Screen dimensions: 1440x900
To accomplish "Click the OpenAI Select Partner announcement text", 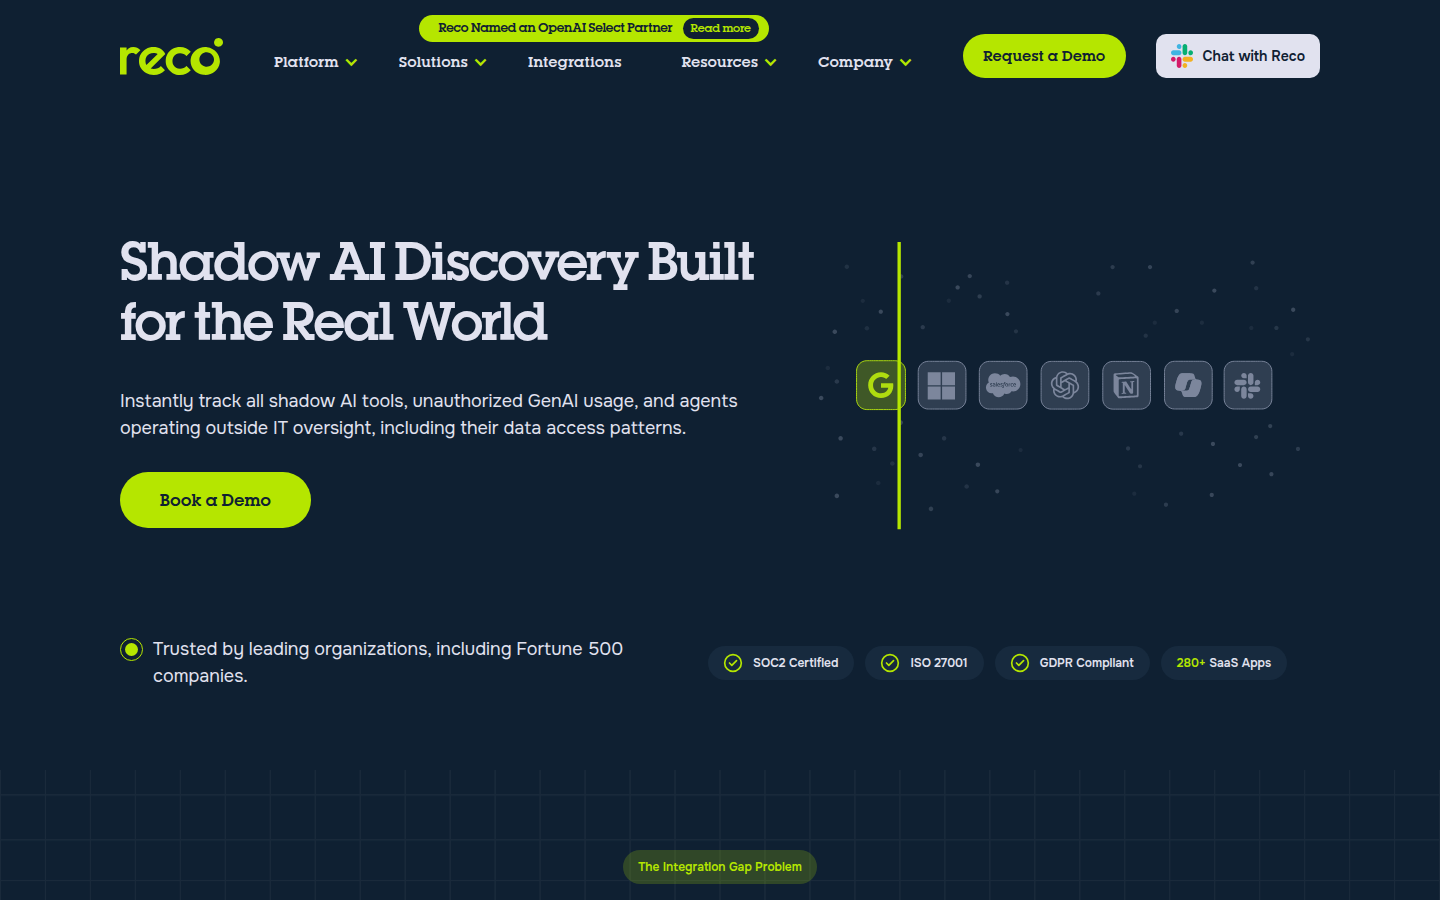I will pos(555,28).
